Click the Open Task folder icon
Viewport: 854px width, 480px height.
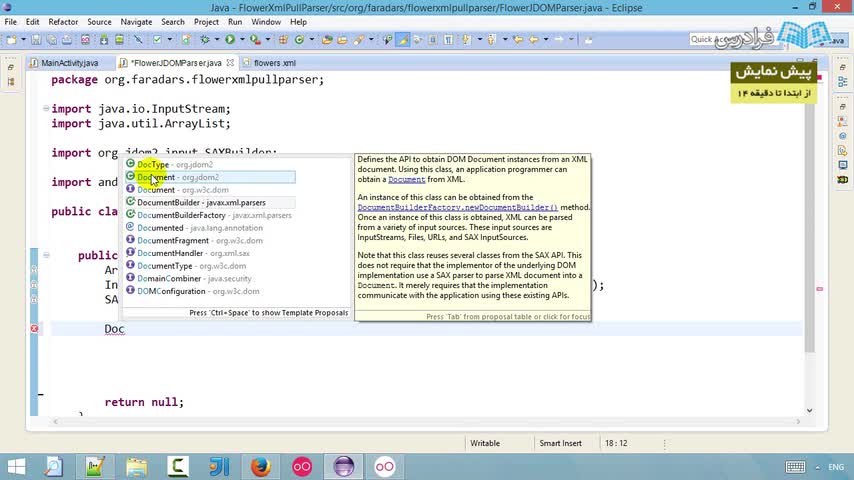pyautogui.click(x=342, y=40)
